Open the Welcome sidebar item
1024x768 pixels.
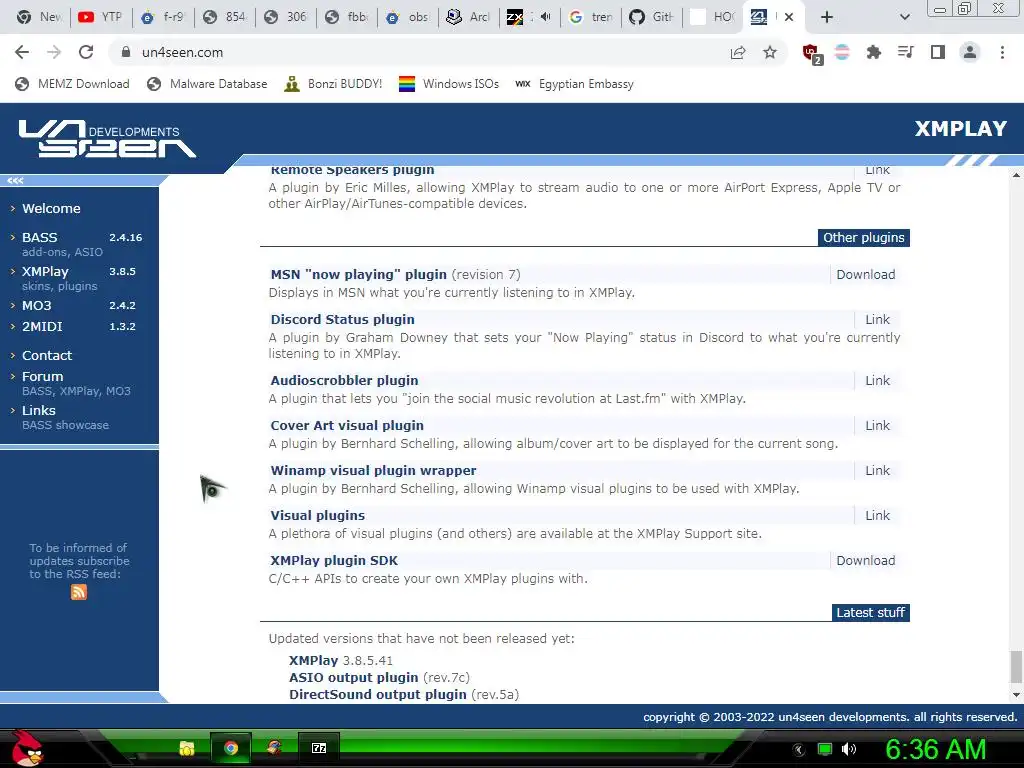(51, 208)
